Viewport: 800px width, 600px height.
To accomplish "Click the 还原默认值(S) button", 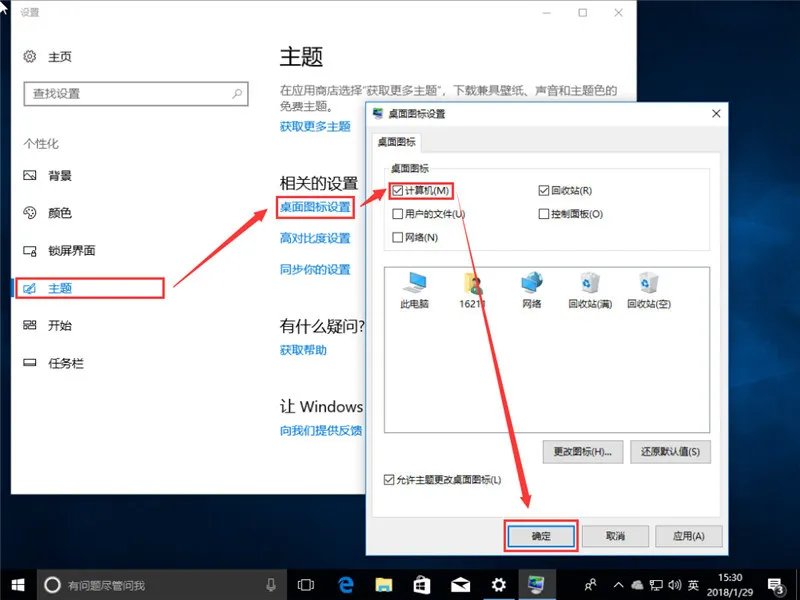I will point(670,452).
